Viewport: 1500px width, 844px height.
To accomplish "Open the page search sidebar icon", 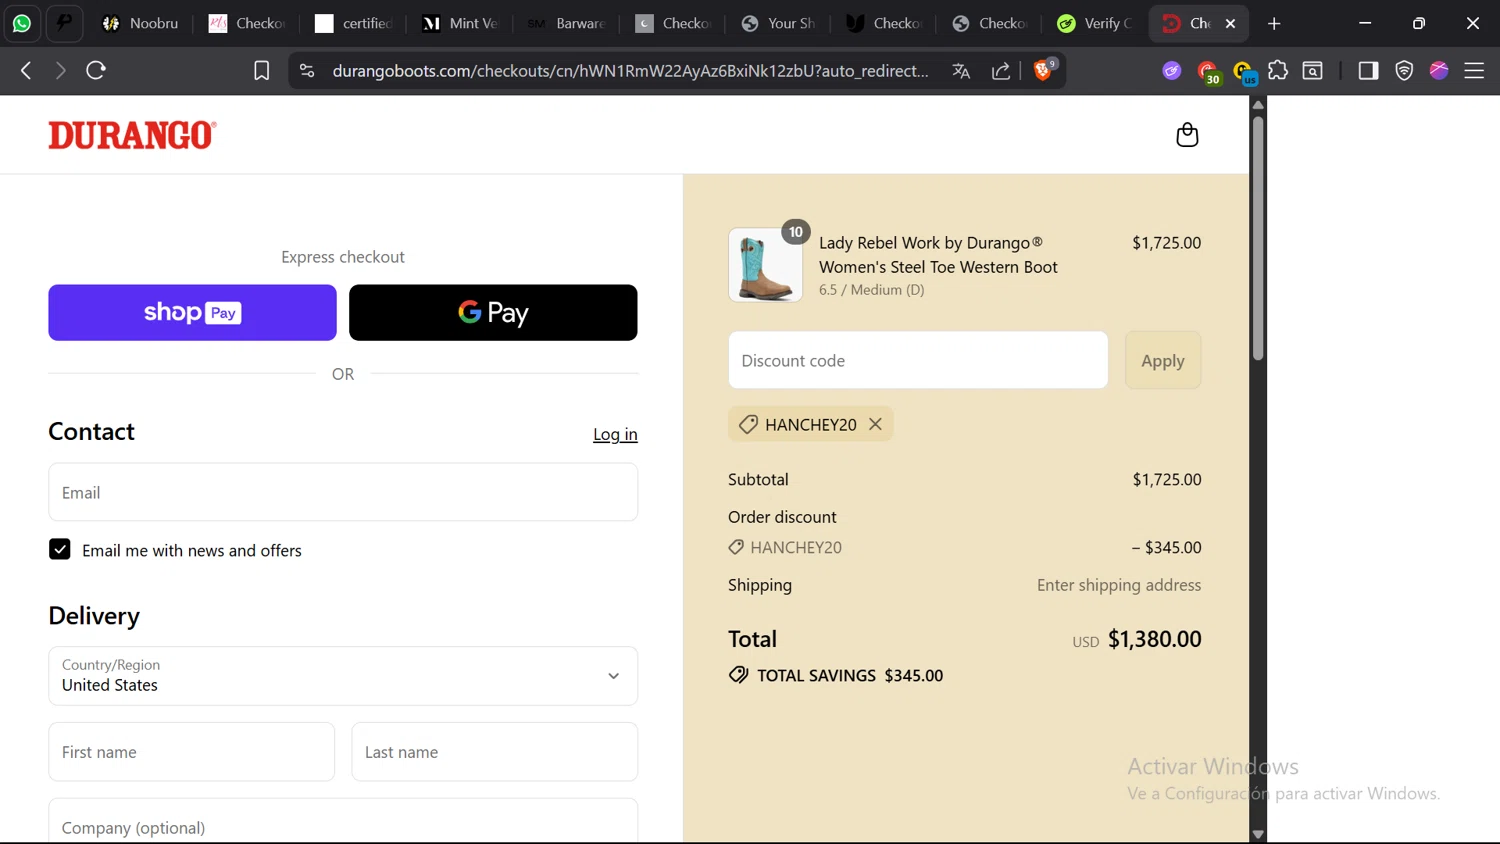I will [x=1313, y=70].
